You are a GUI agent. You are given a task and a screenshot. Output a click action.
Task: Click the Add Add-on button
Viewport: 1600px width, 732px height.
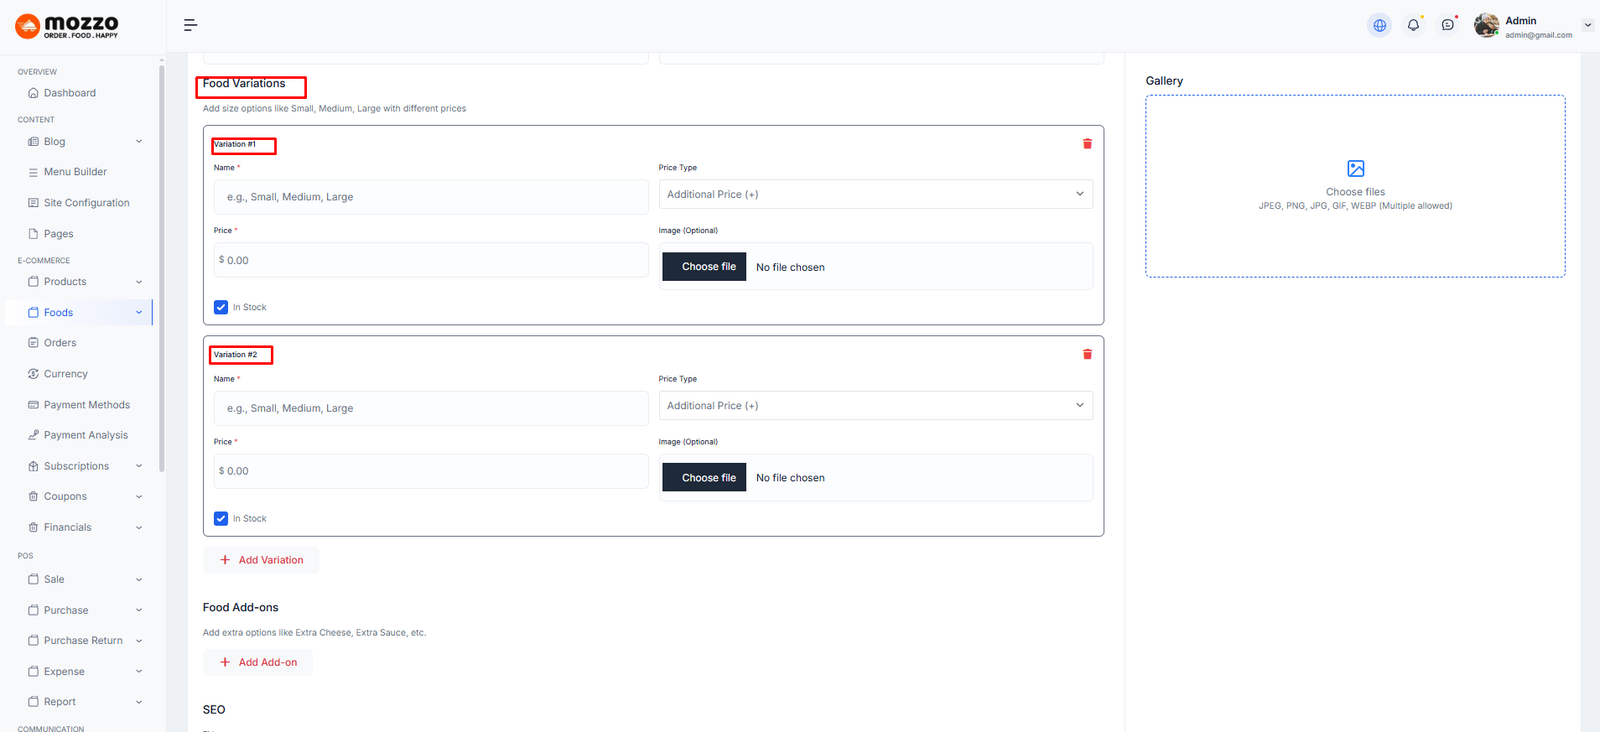[x=258, y=662]
